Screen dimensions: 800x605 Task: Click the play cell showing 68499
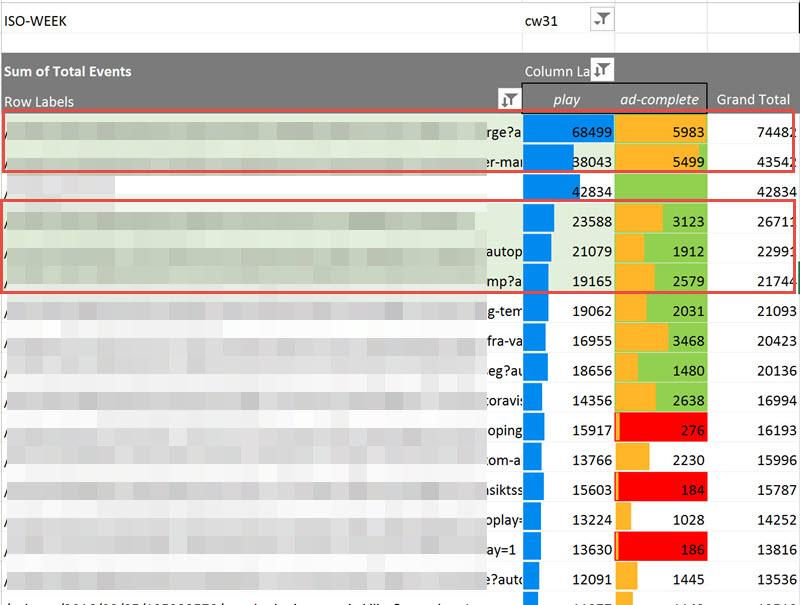coord(567,132)
